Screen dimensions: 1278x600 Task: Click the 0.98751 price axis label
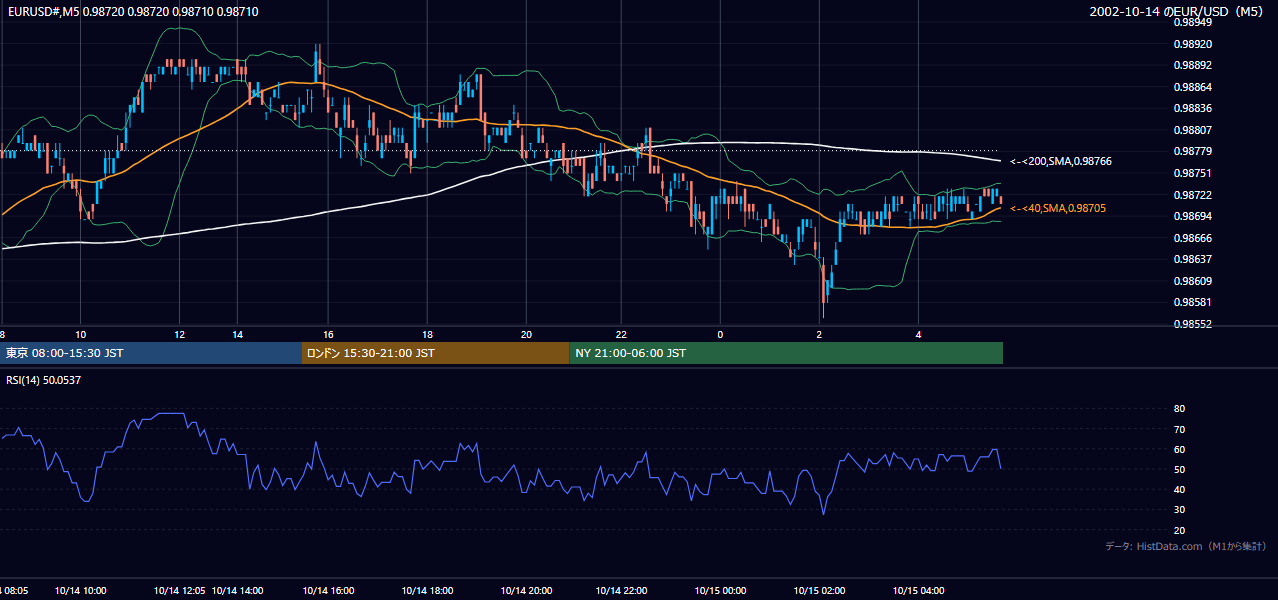(x=1192, y=173)
